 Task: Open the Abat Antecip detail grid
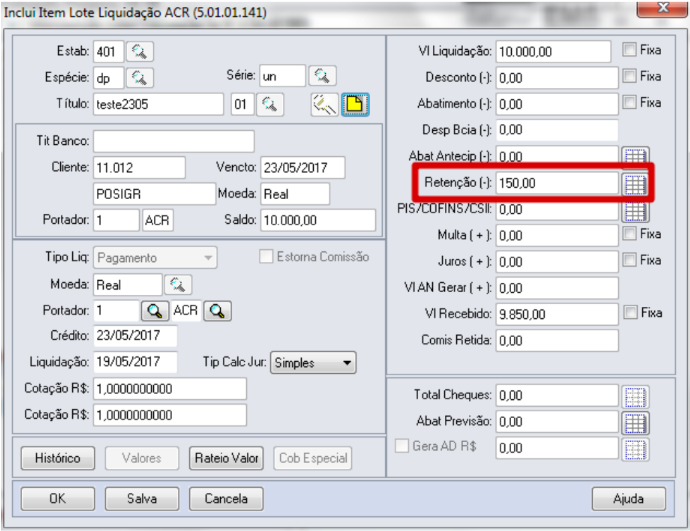click(x=635, y=157)
